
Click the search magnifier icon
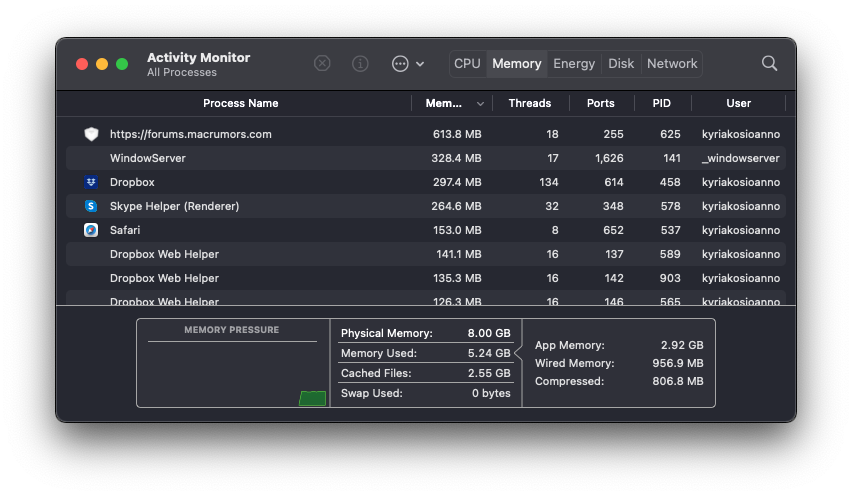click(769, 64)
